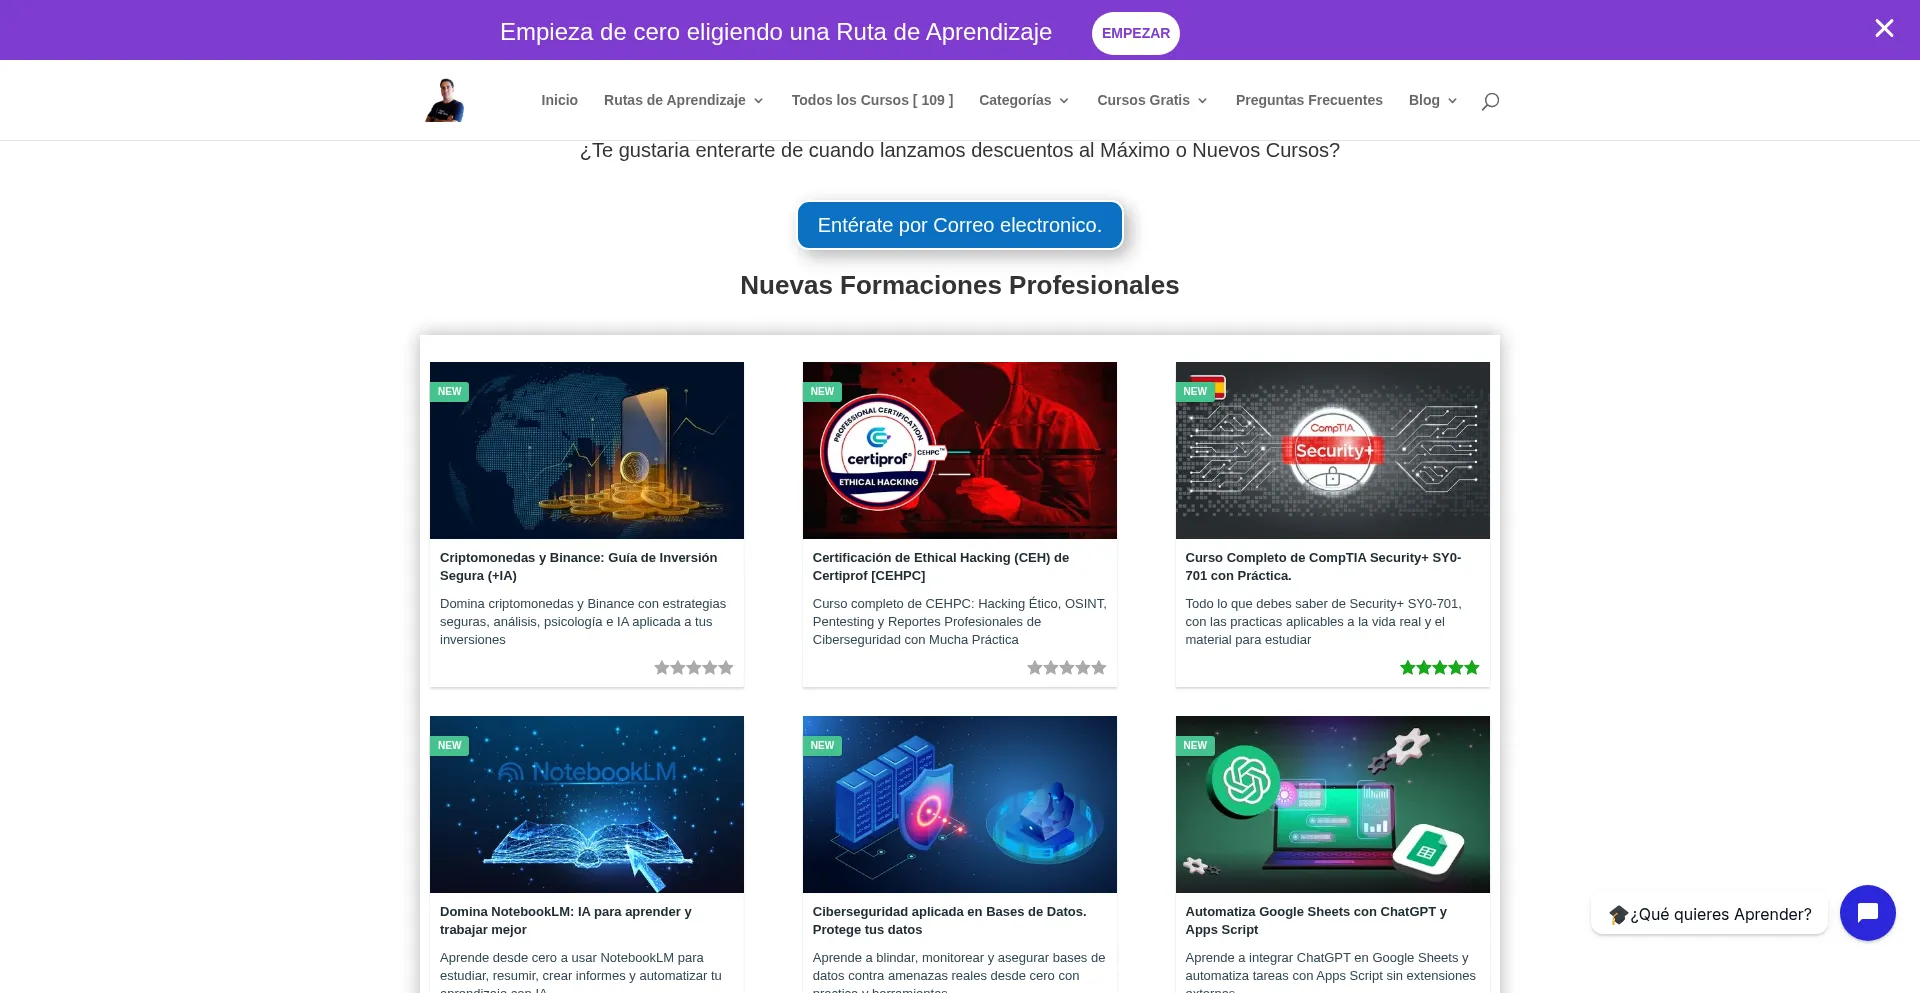Click the gray star rating on Criptomonedas course

(x=693, y=668)
